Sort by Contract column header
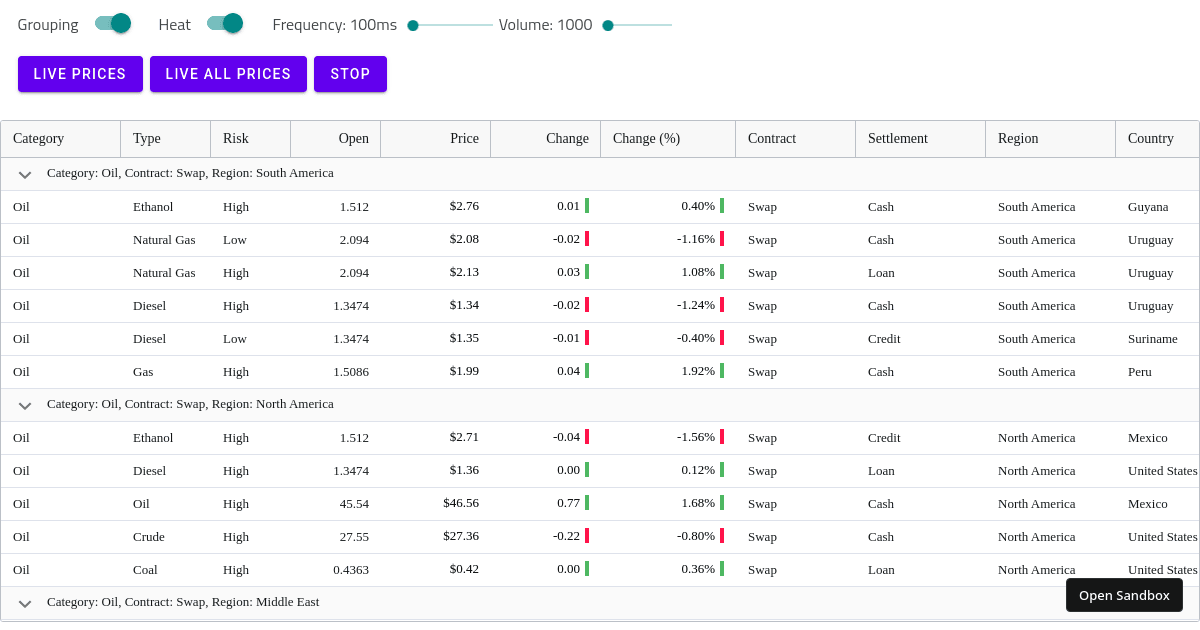Screen dimensions: 1200x630 coord(796,139)
